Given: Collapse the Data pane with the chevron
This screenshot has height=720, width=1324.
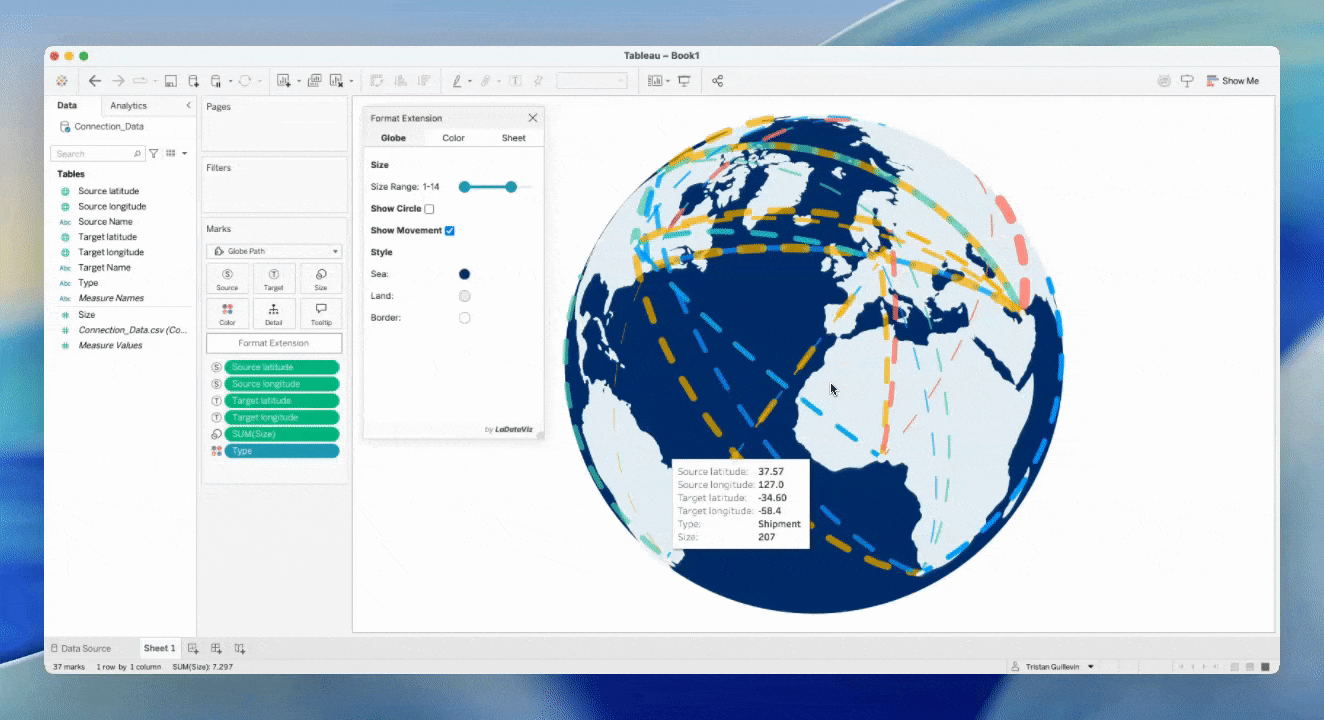Looking at the screenshot, I should 188,105.
